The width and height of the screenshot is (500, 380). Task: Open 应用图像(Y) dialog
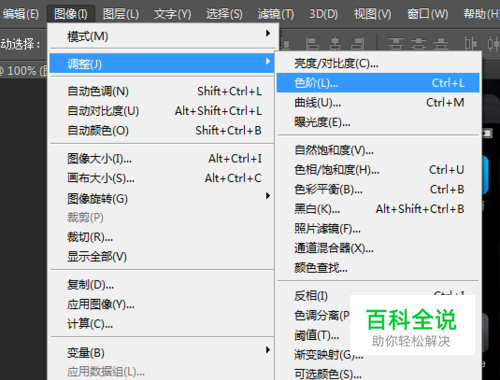click(162, 304)
